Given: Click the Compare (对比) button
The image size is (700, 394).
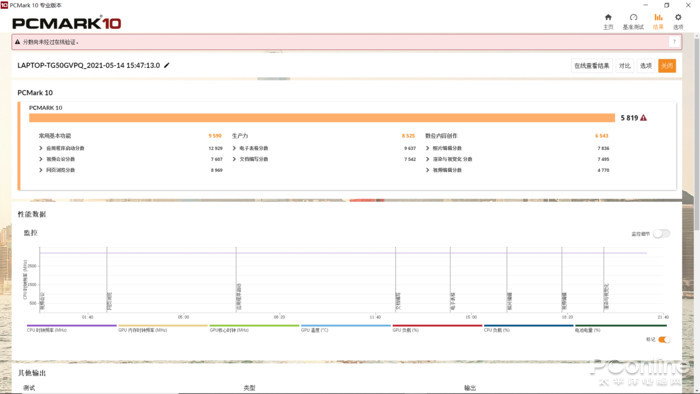Looking at the screenshot, I should (624, 66).
